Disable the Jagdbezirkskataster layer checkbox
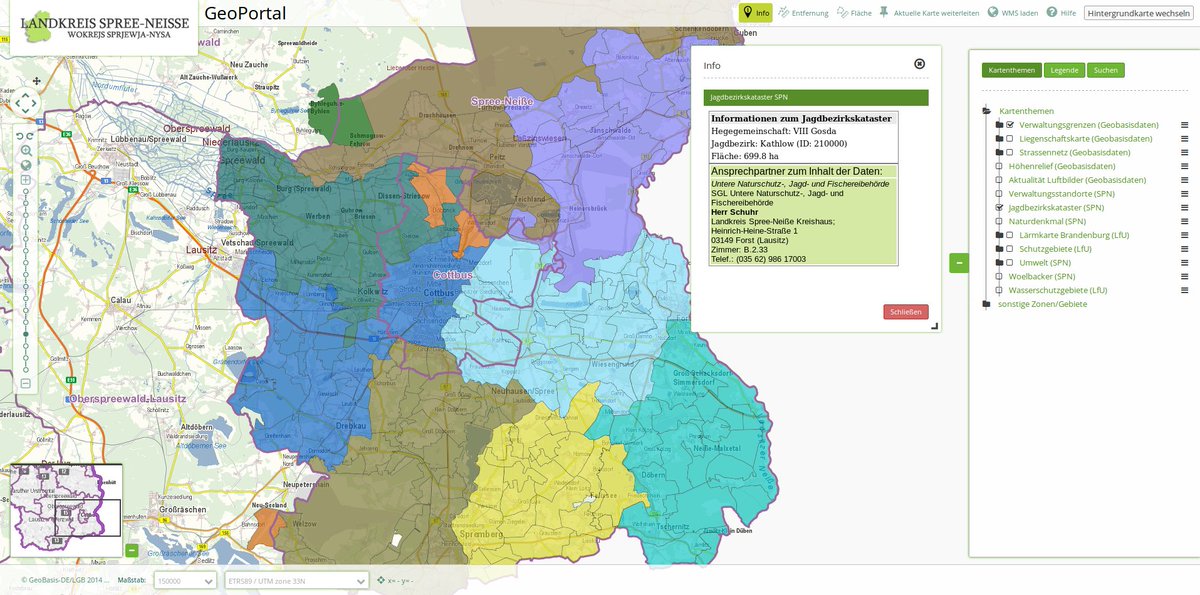1200x595 pixels. point(999,207)
